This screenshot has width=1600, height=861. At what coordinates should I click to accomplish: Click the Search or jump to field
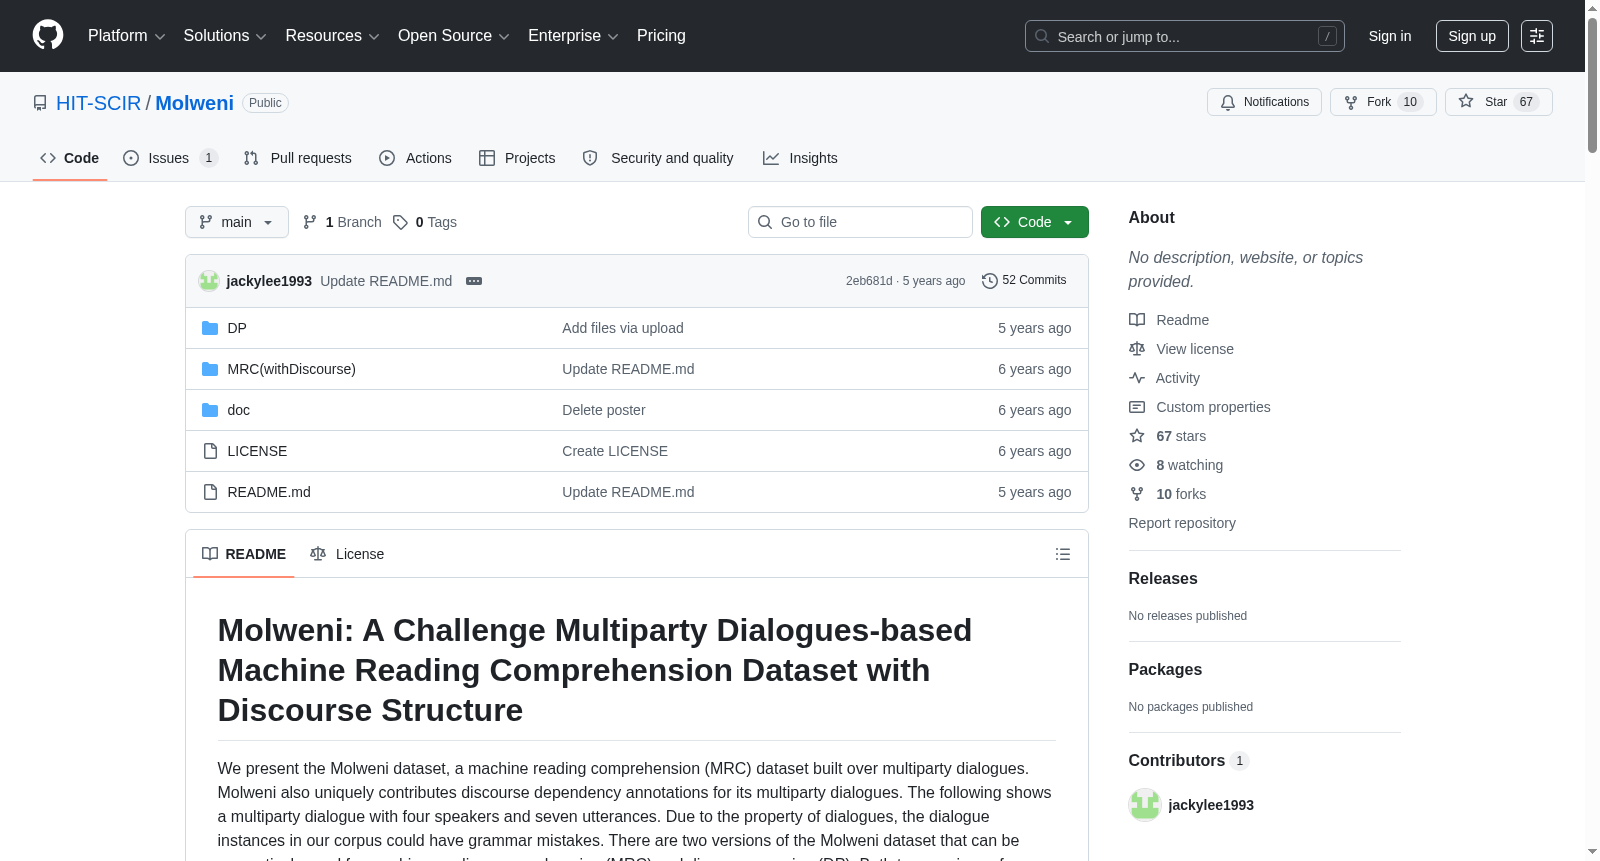[x=1185, y=36]
